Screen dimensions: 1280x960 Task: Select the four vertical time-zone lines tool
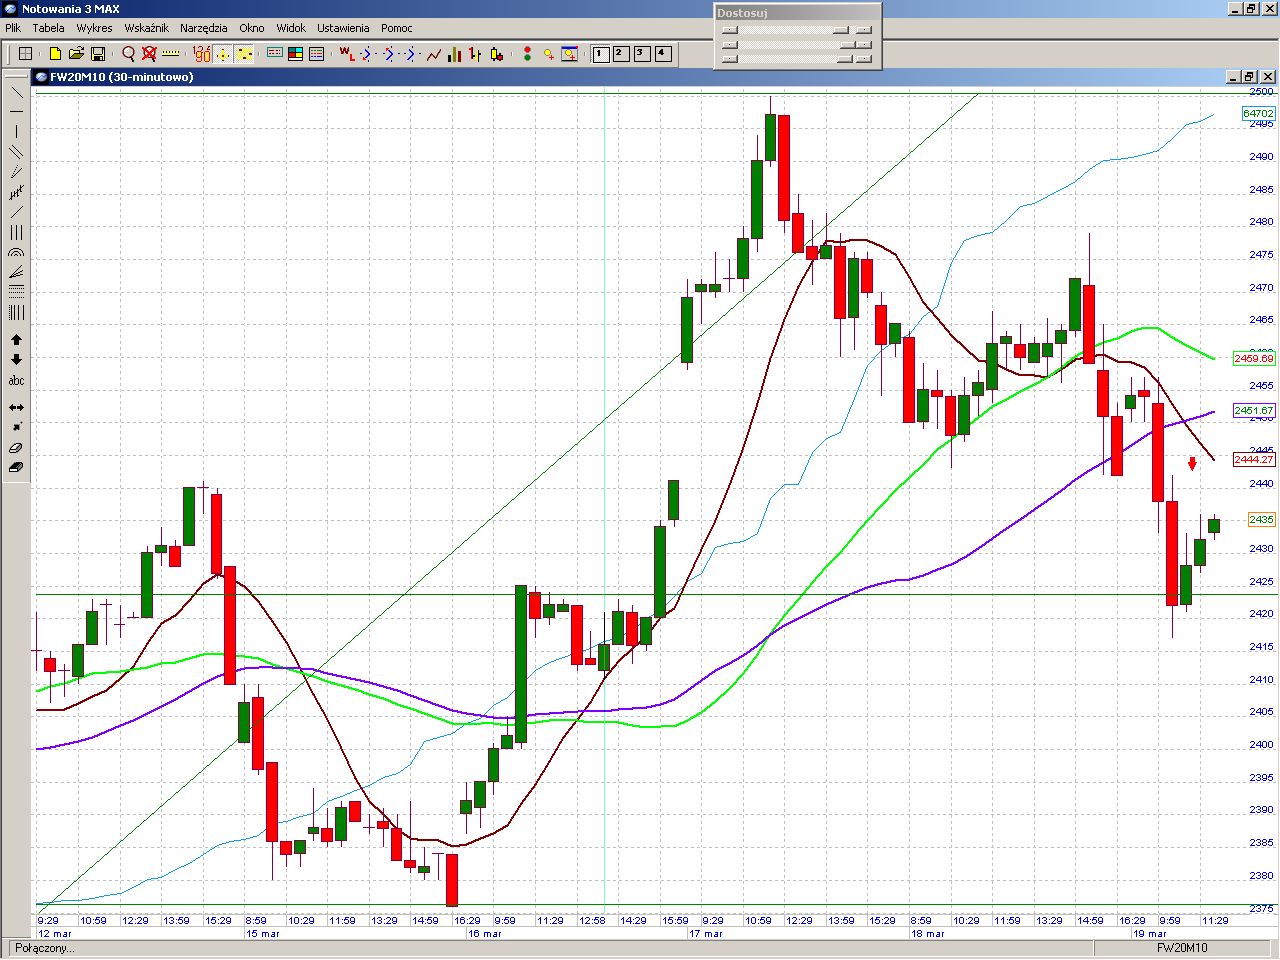point(16,312)
